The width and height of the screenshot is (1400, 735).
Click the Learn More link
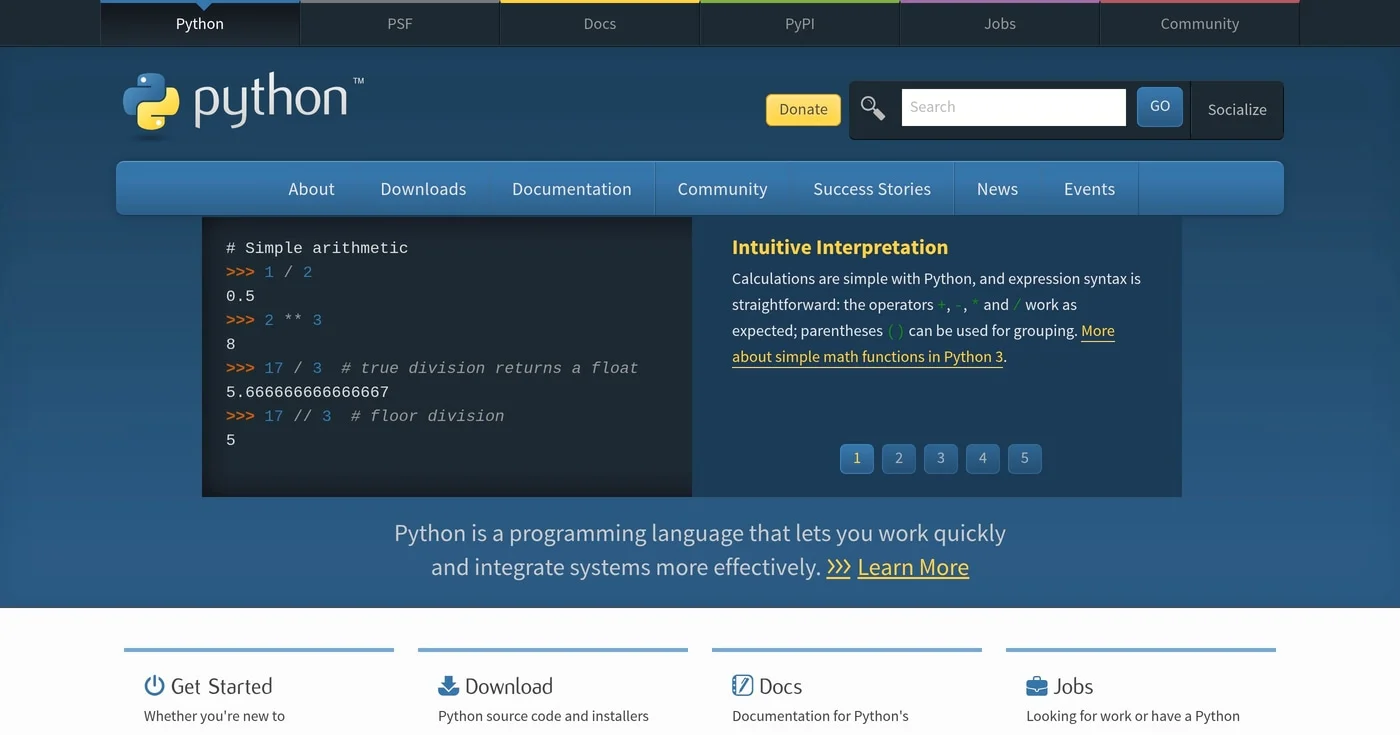(913, 567)
